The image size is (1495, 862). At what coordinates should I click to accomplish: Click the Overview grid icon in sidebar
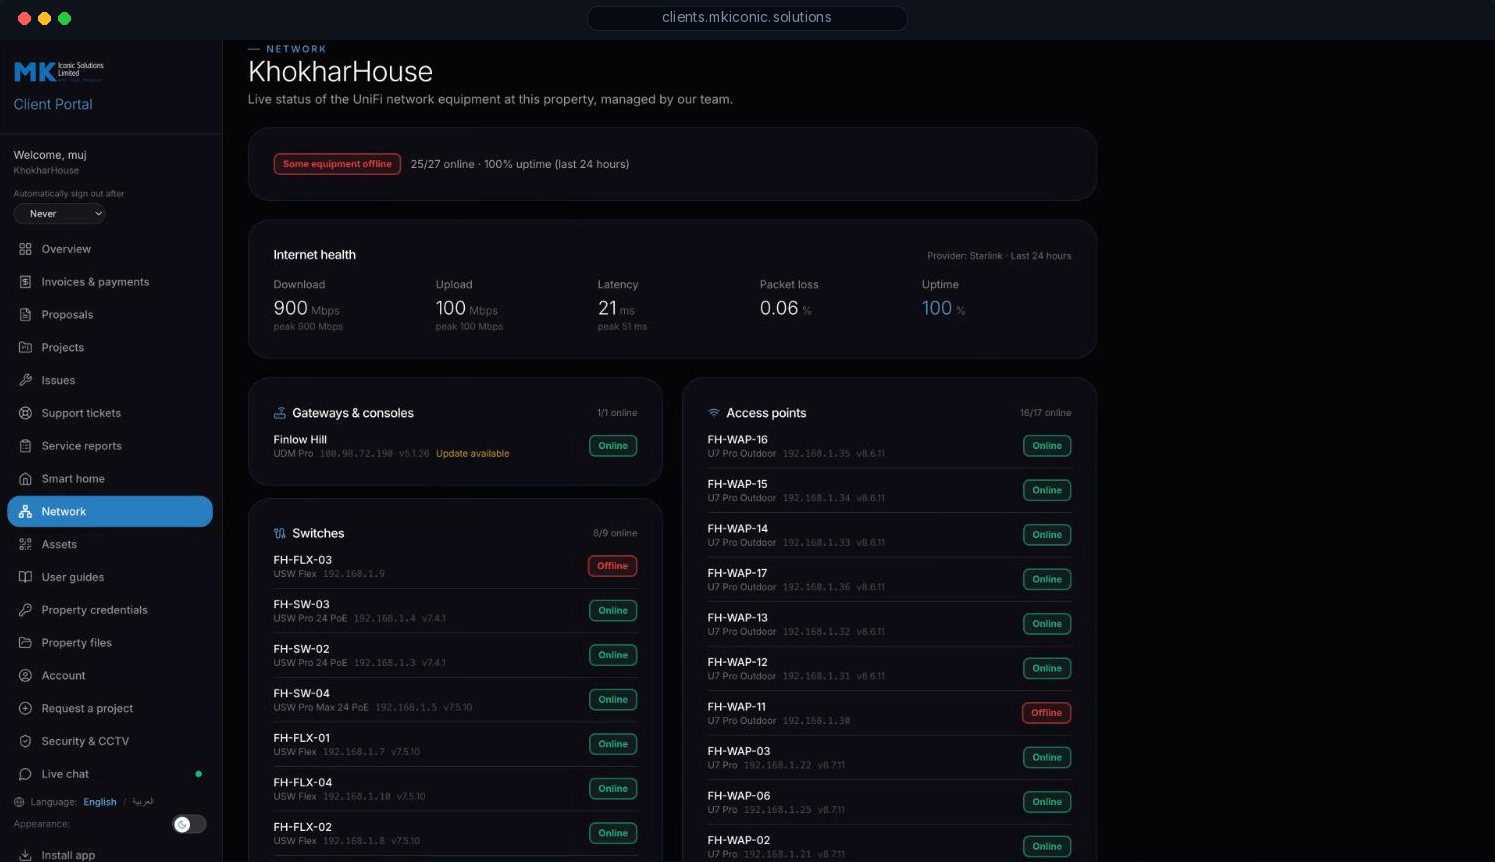click(25, 249)
